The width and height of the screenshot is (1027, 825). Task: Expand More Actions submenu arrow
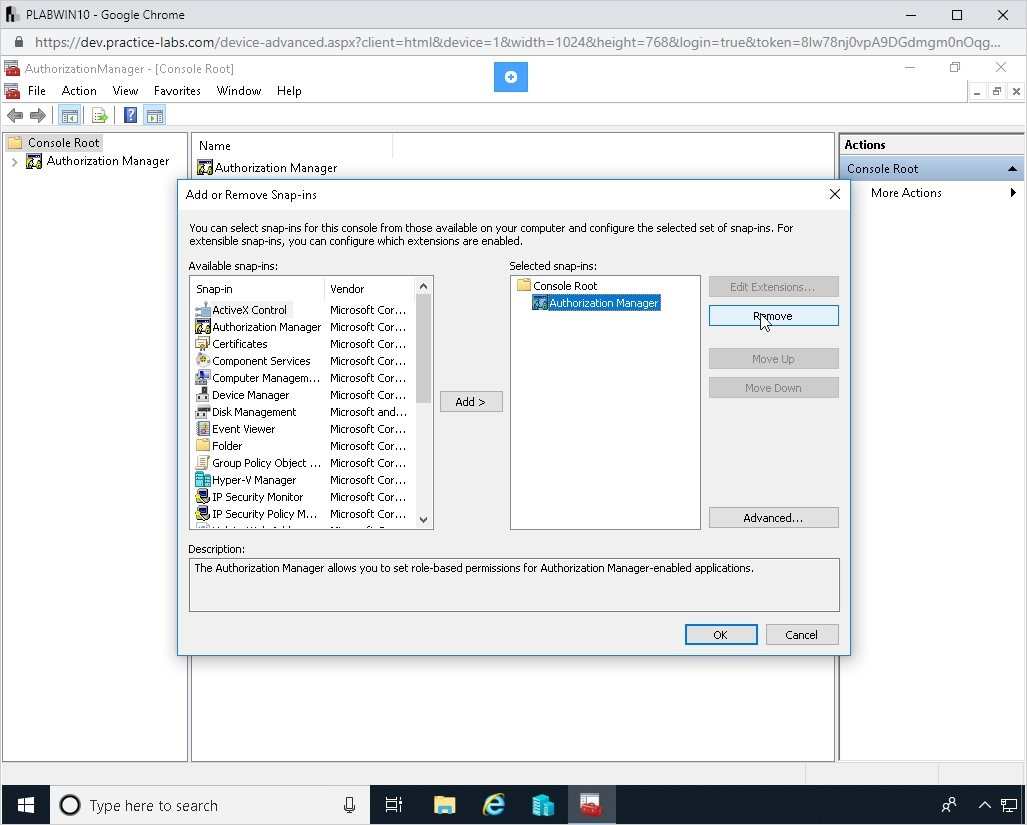coord(1013,192)
